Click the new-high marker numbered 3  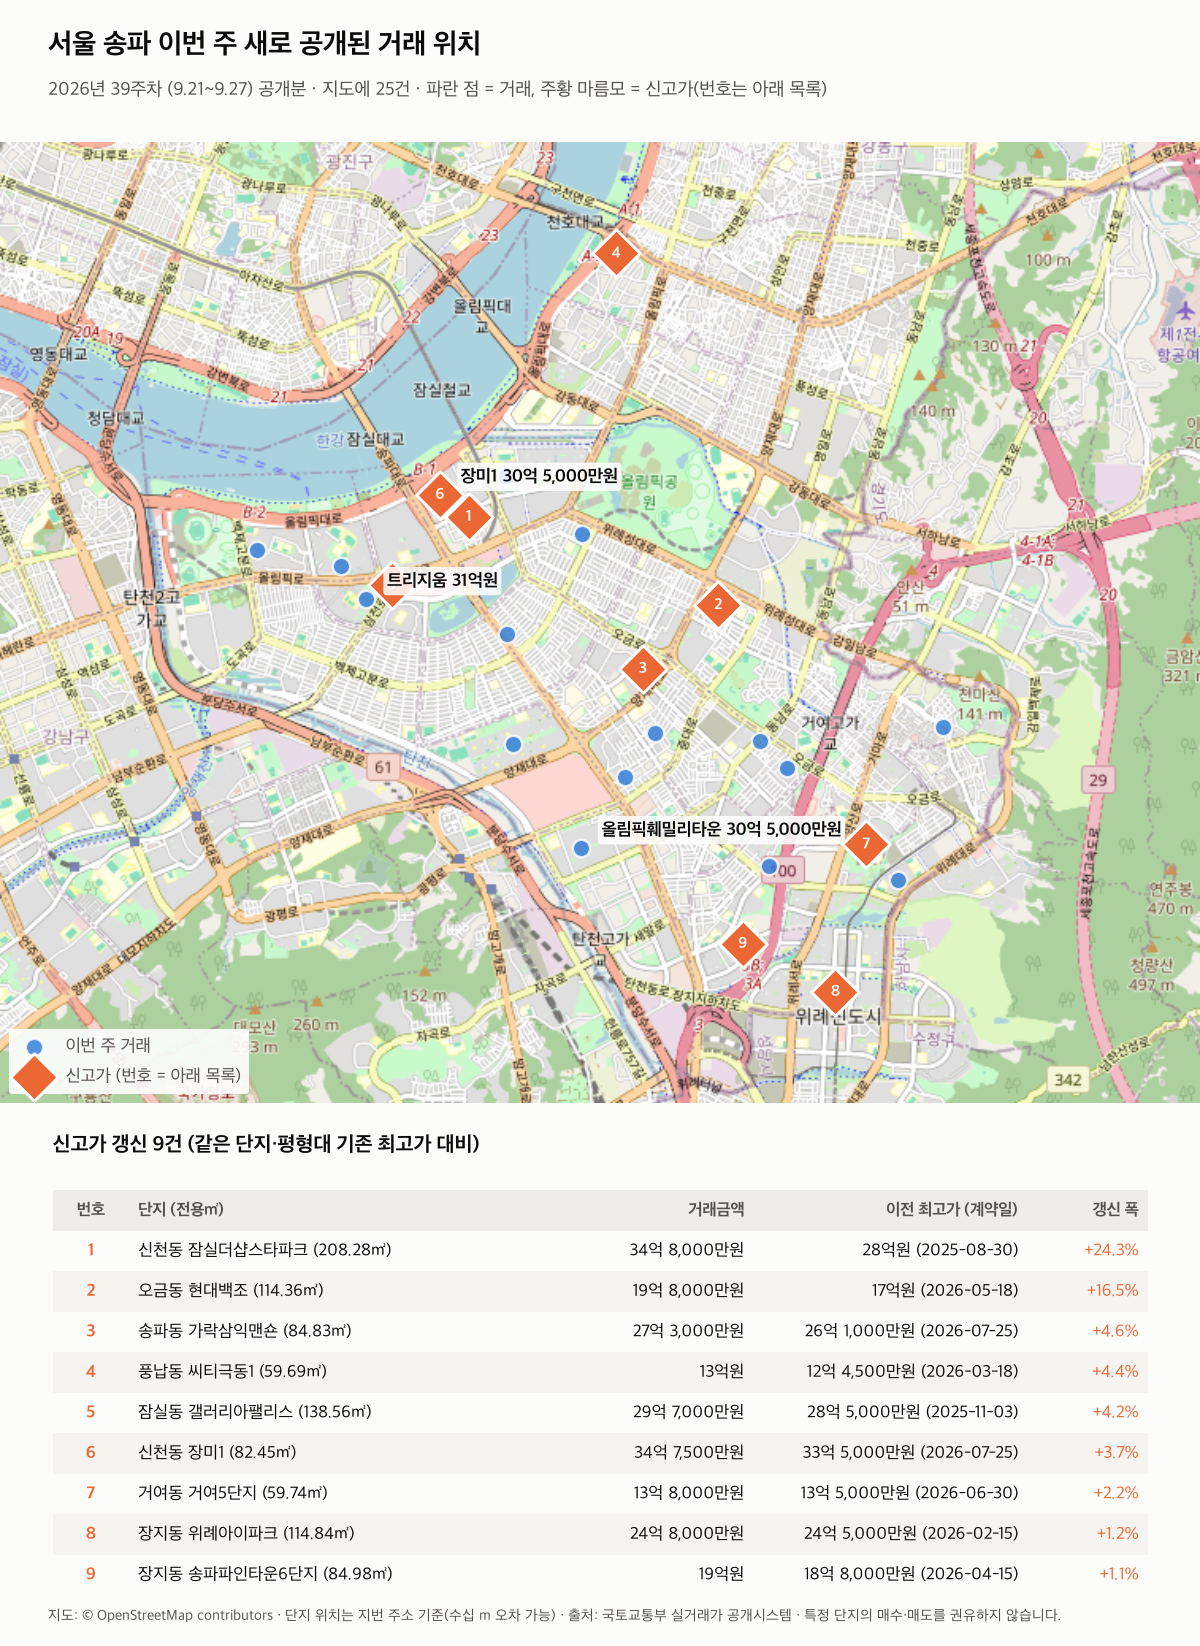click(x=642, y=668)
